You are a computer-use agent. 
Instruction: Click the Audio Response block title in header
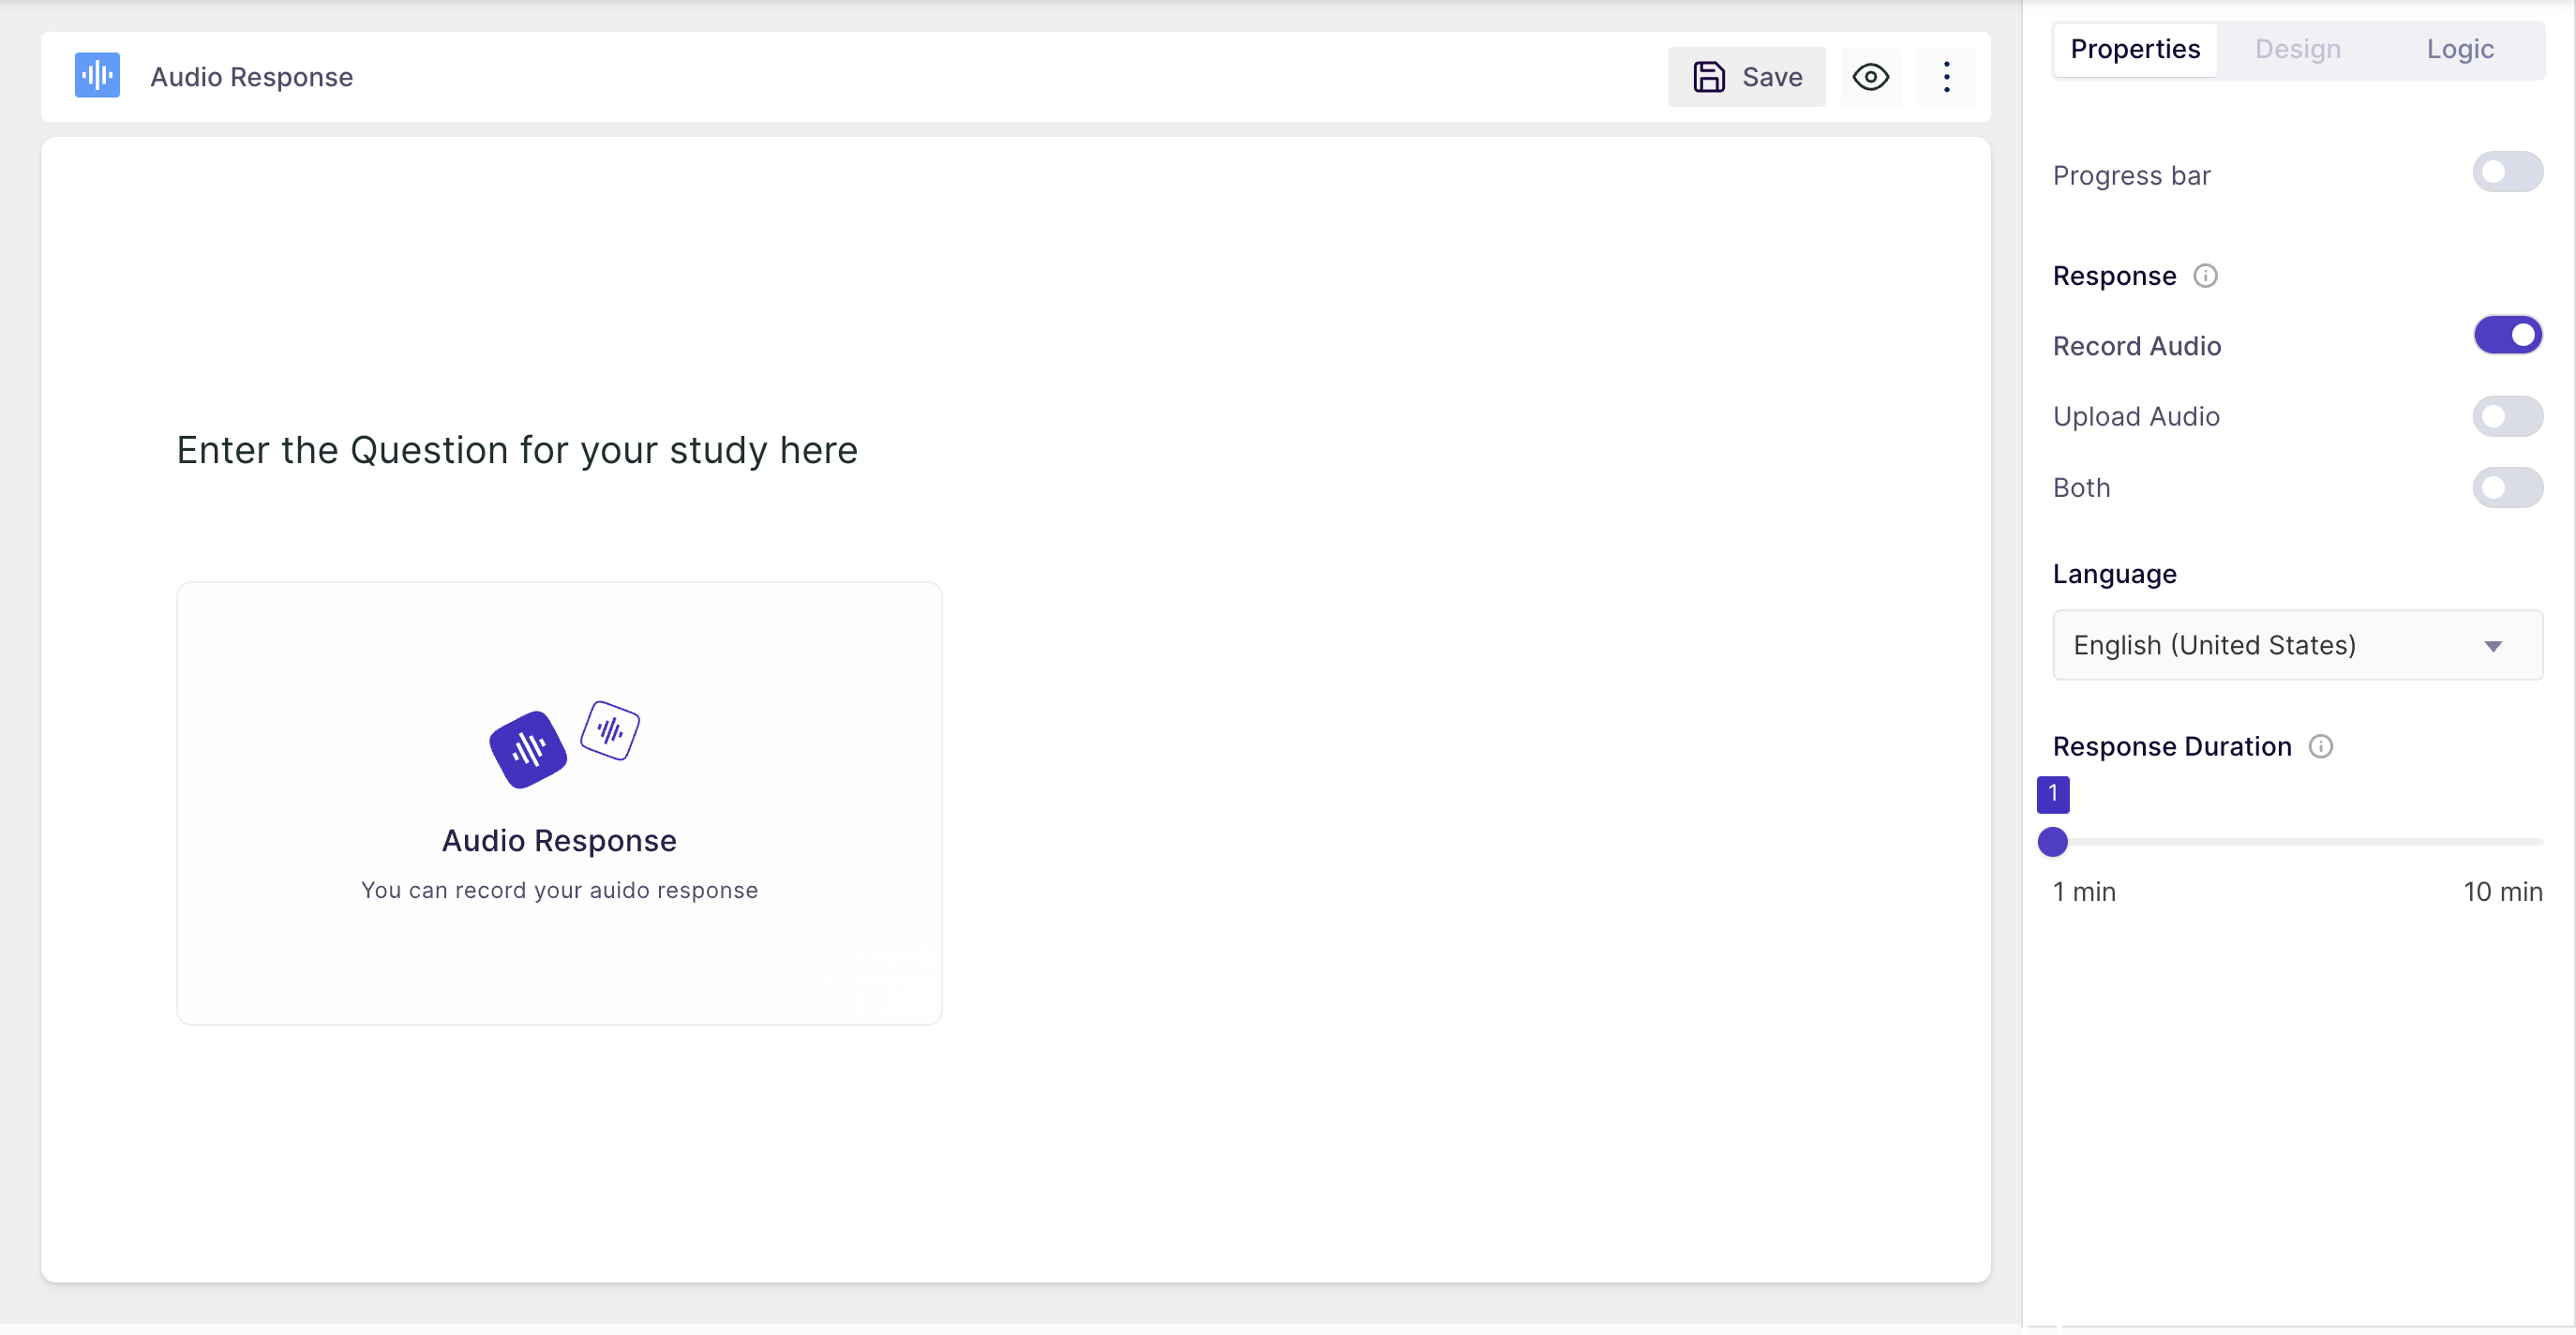pos(251,77)
